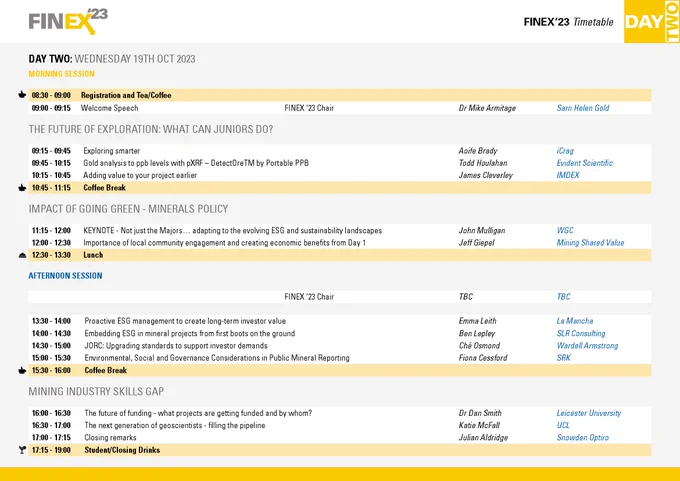Open the Leicester University link
The height and width of the screenshot is (481, 680).
pyautogui.click(x=589, y=413)
